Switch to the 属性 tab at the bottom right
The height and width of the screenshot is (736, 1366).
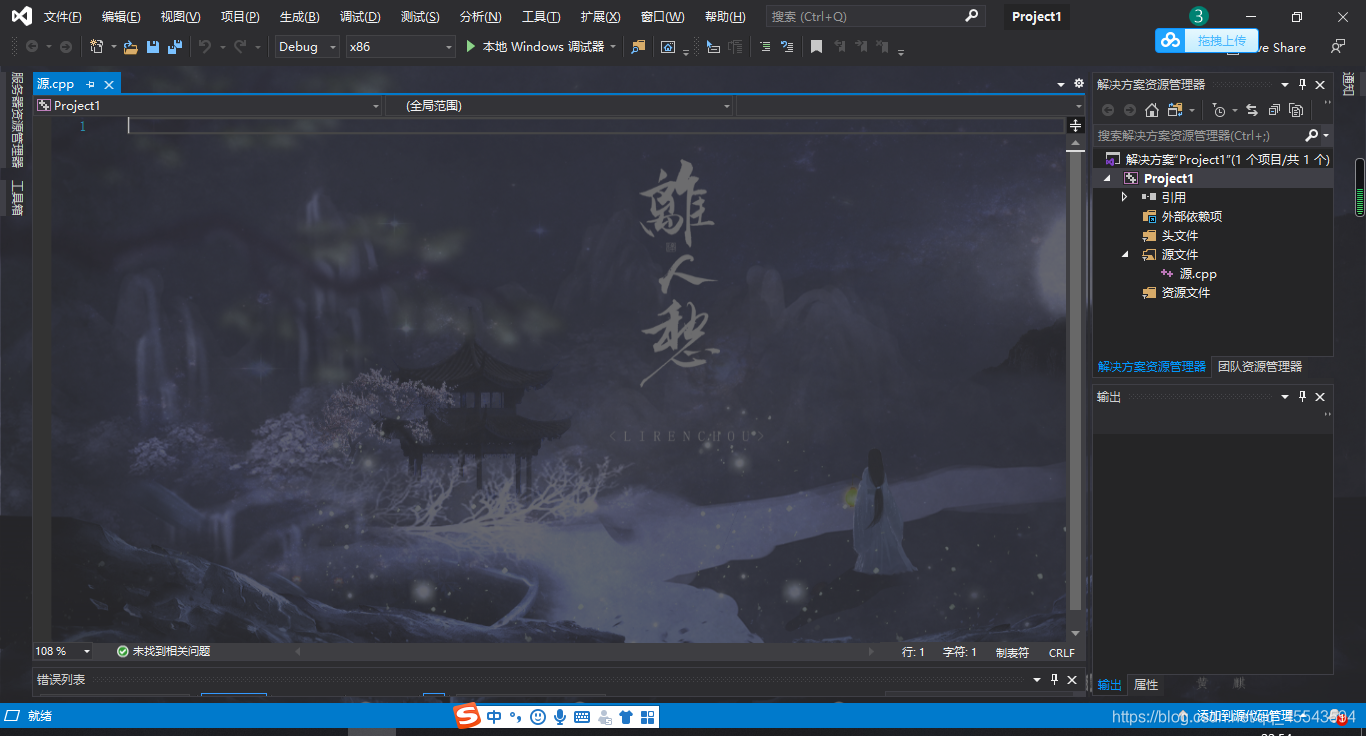point(1146,685)
